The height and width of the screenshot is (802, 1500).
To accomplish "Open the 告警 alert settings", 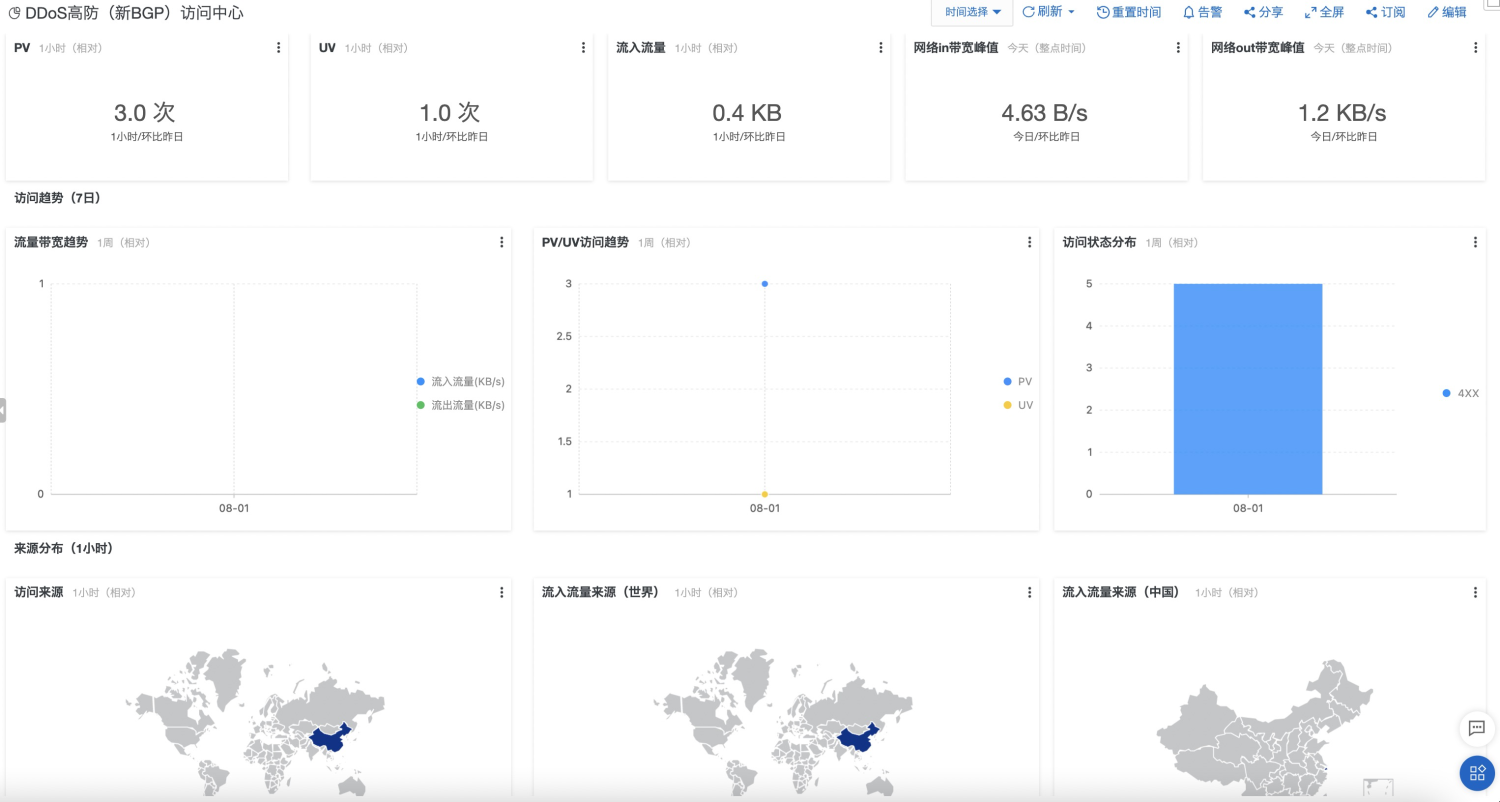I will (x=1202, y=12).
